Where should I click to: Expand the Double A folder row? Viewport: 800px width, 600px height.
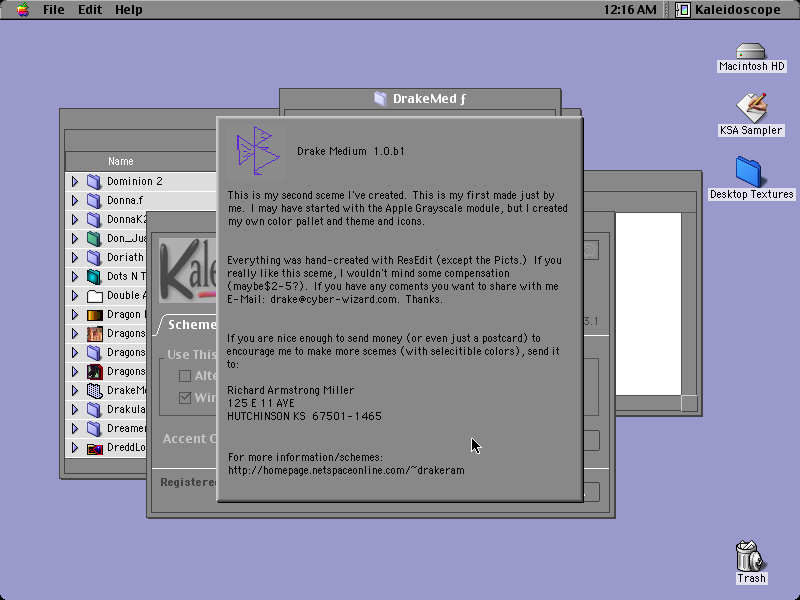click(74, 295)
